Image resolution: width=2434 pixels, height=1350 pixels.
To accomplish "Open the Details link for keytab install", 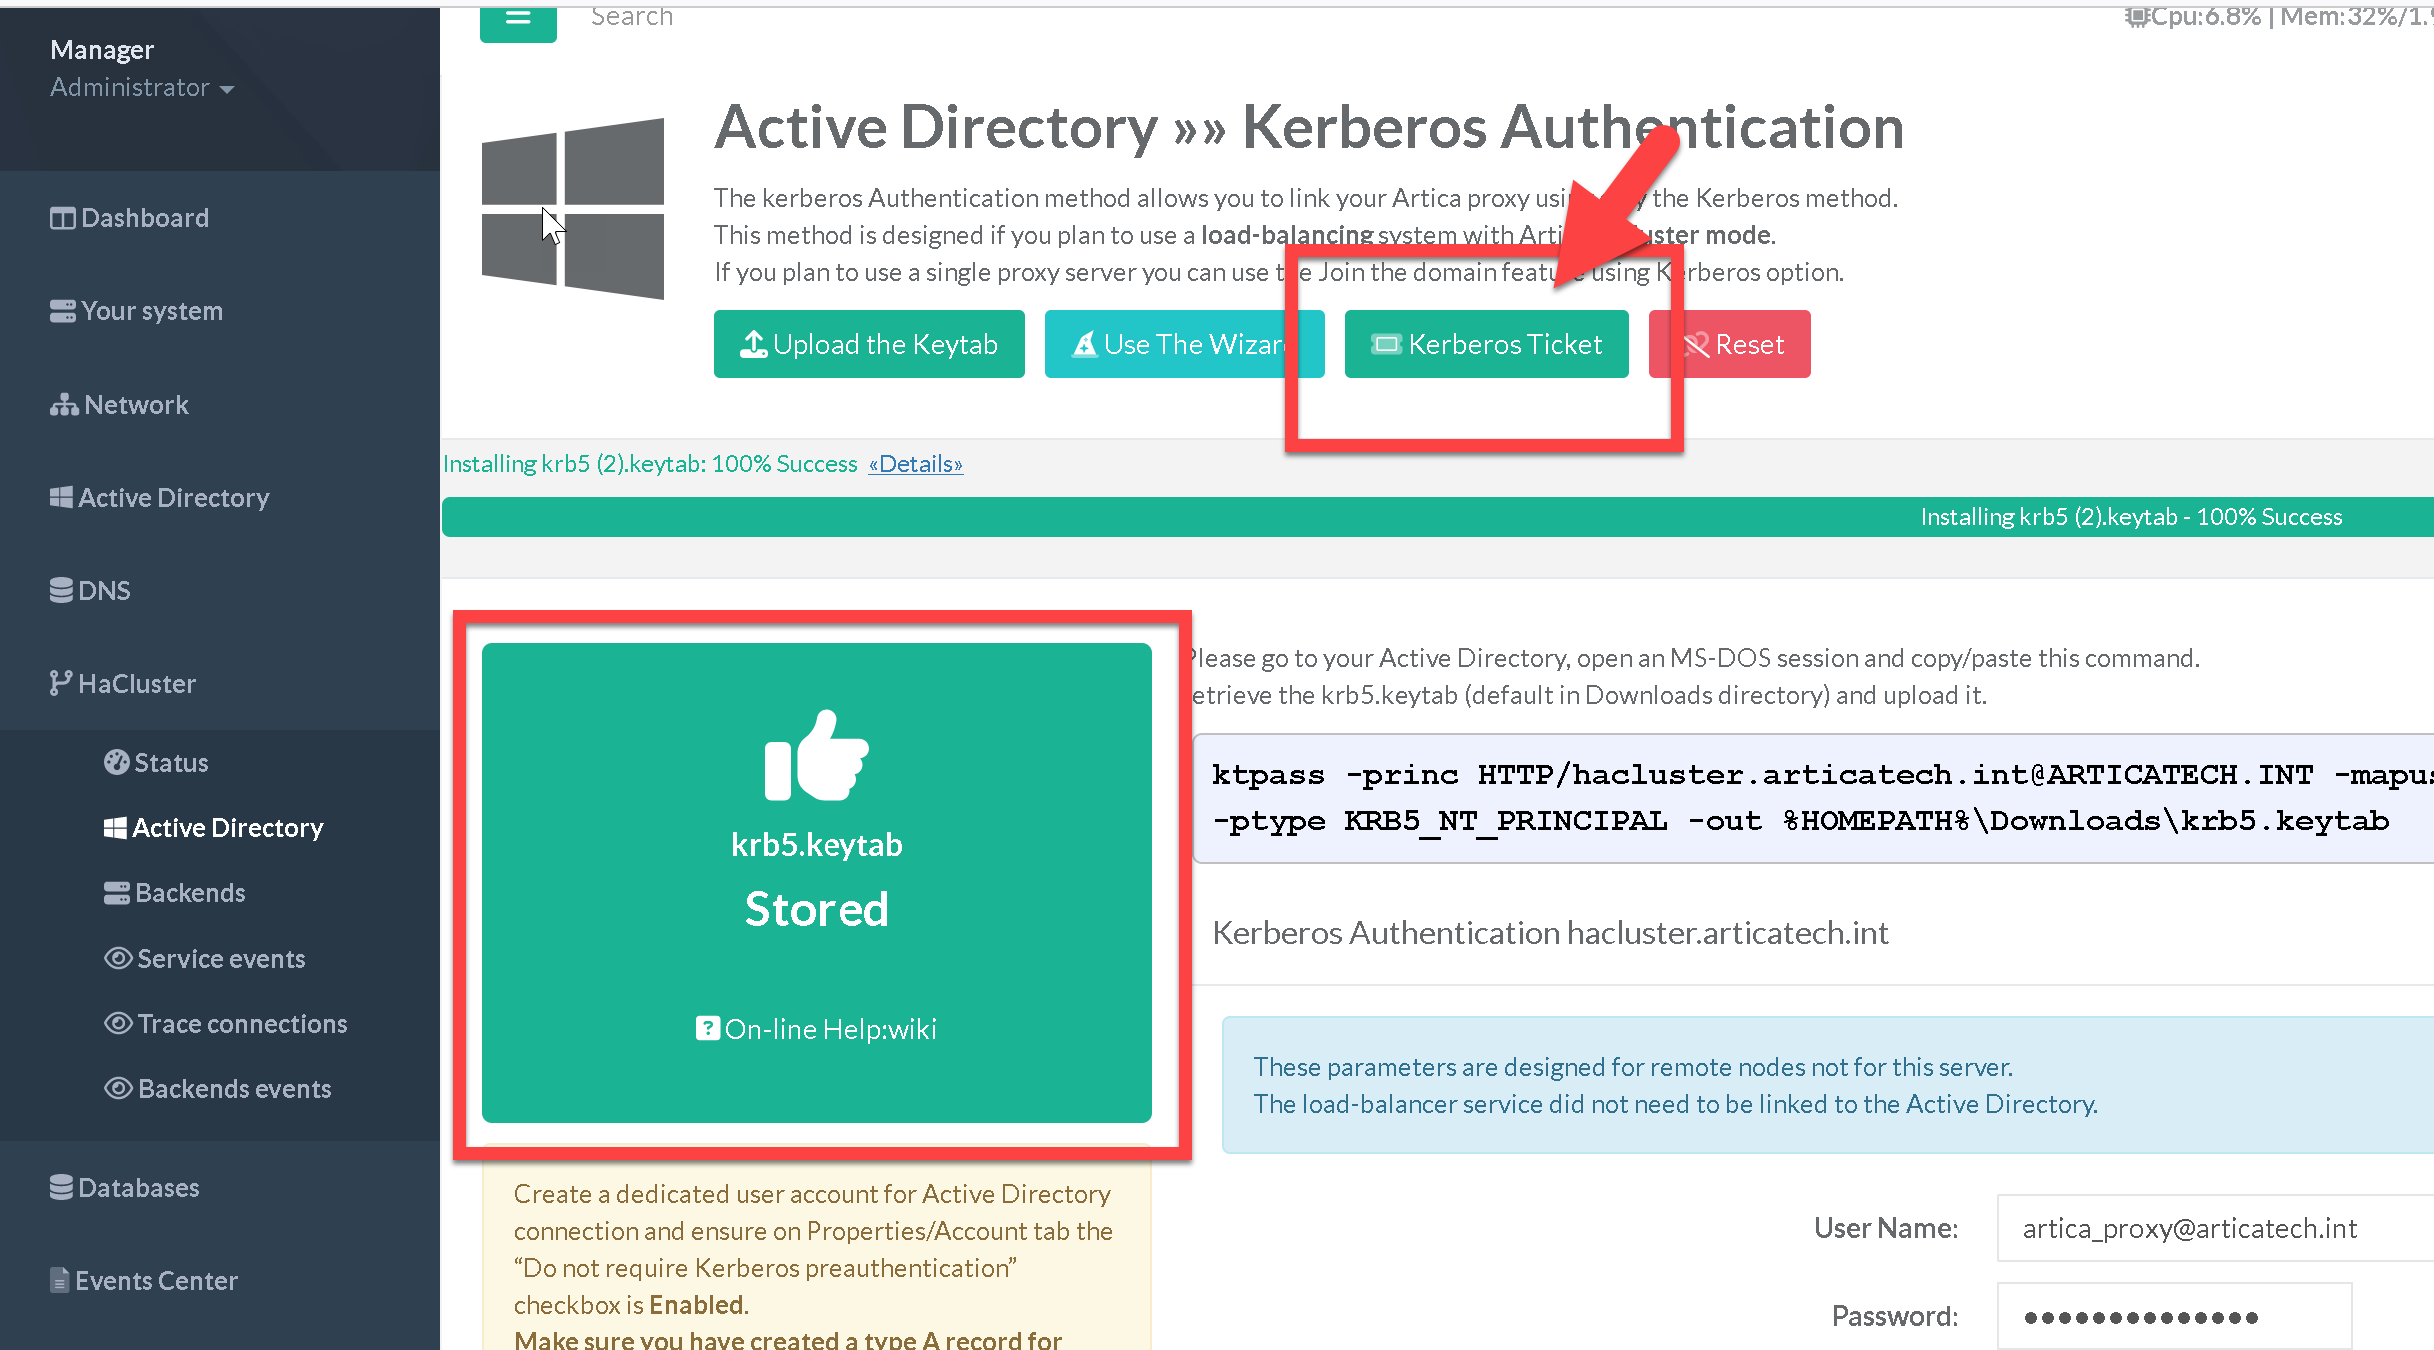I will [x=915, y=464].
